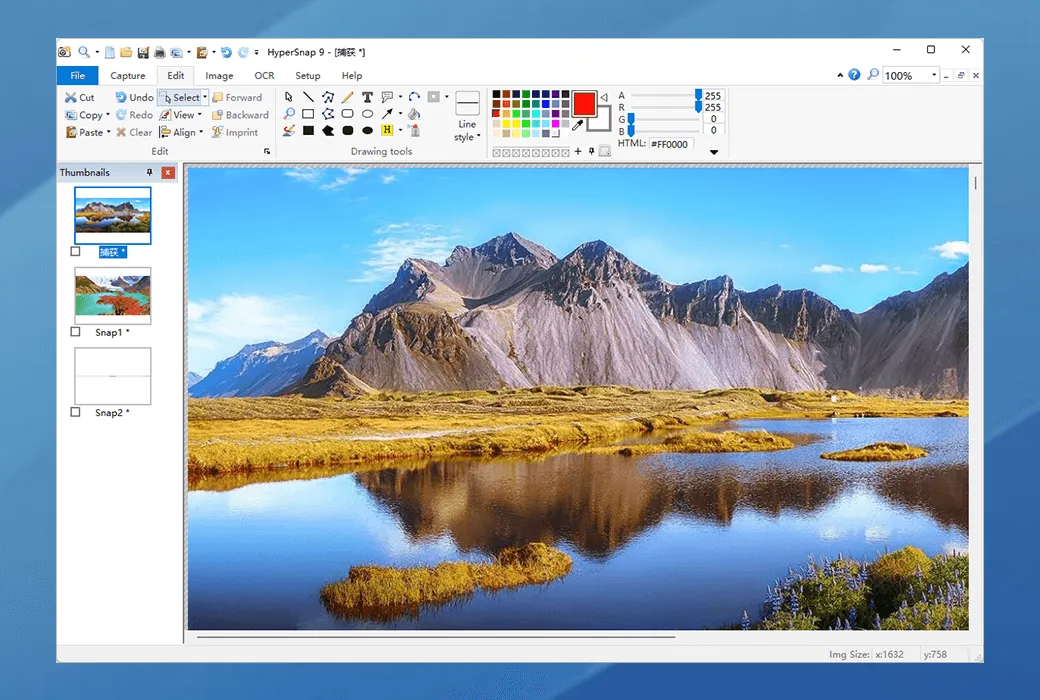Screen dimensions: 1040x700
Task: Select the Callout speech bubble tool
Action: coord(387,97)
